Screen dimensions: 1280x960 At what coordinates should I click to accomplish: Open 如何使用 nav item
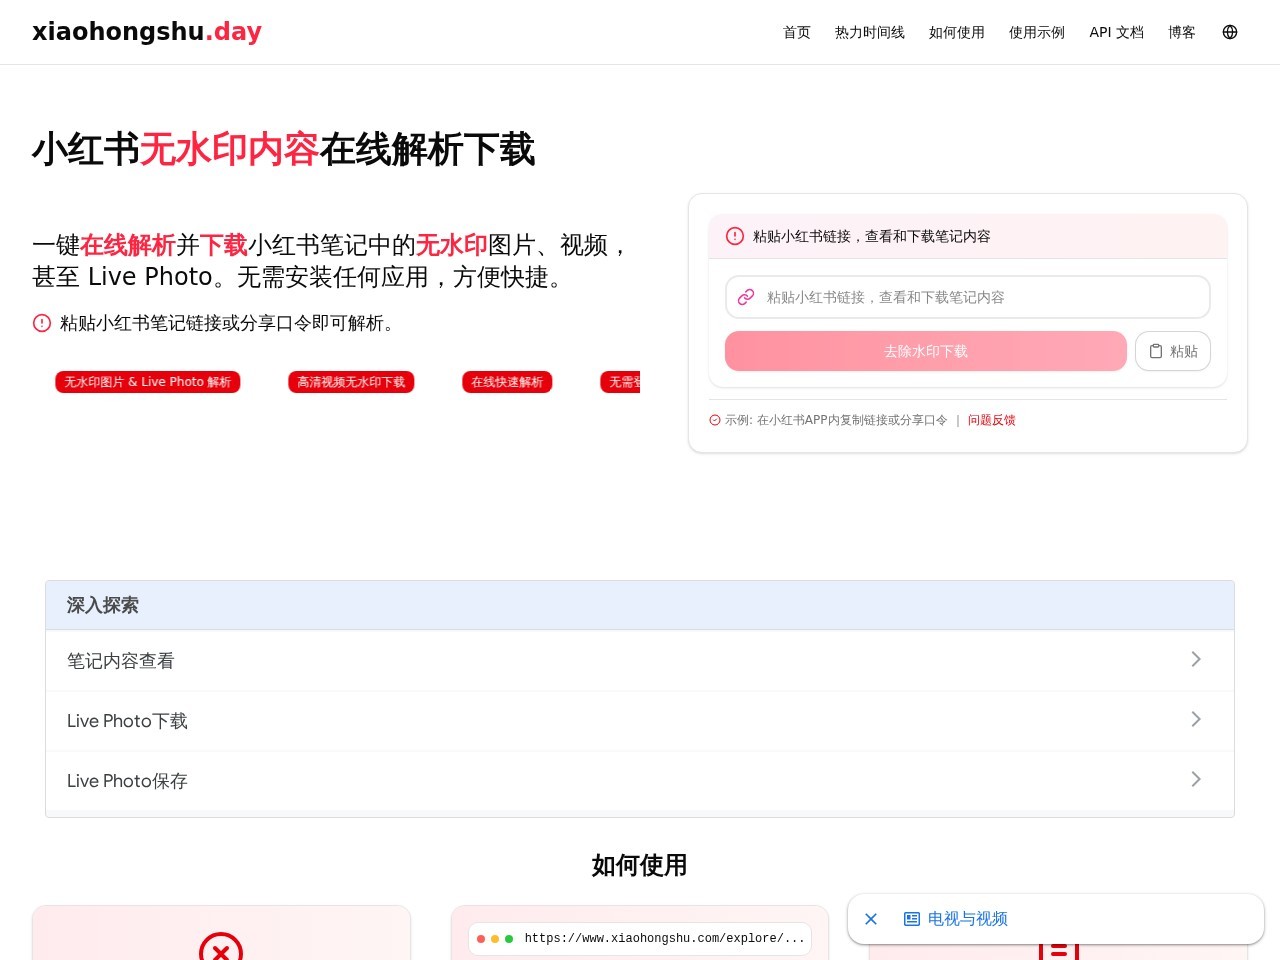957,32
